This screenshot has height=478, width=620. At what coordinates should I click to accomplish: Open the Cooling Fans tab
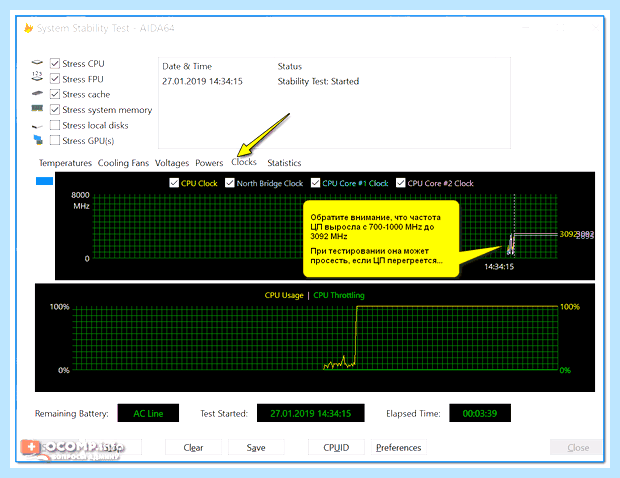(123, 163)
